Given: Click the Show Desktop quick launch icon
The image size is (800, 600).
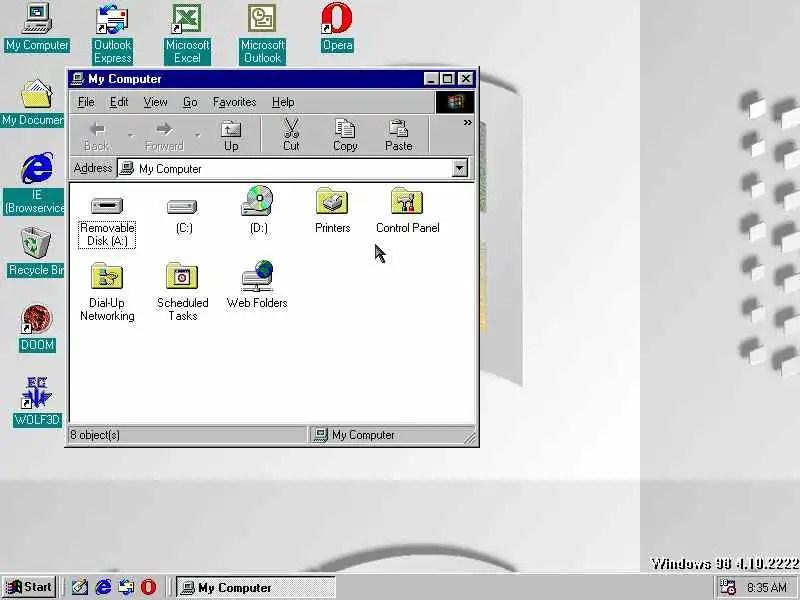Looking at the screenshot, I should (80, 587).
